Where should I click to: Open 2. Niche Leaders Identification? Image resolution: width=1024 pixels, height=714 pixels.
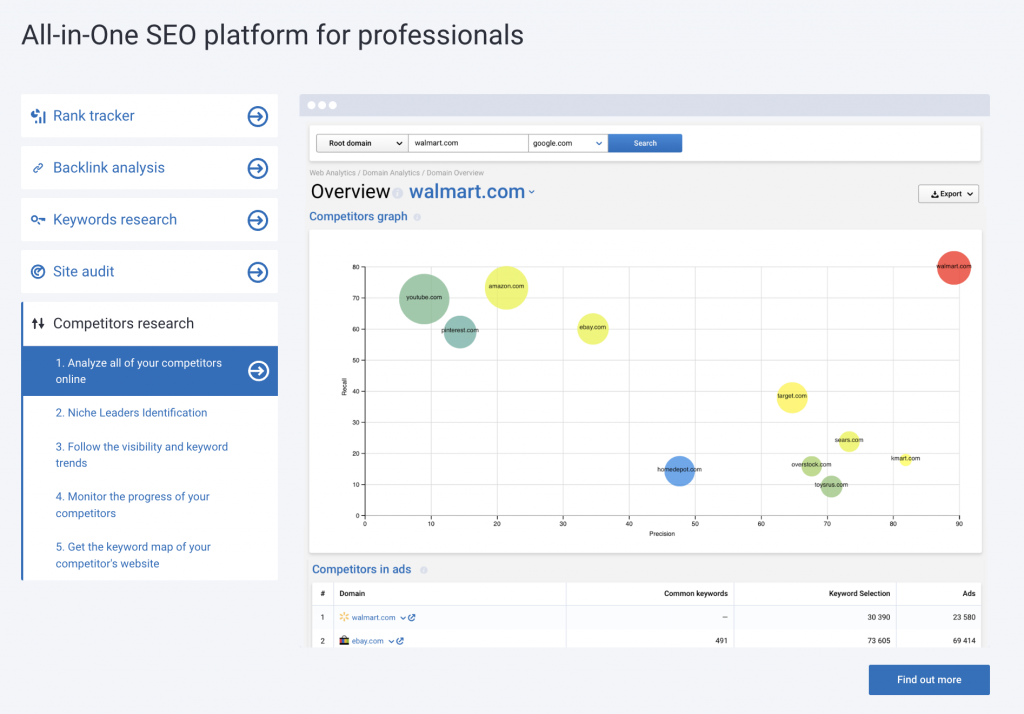point(131,413)
